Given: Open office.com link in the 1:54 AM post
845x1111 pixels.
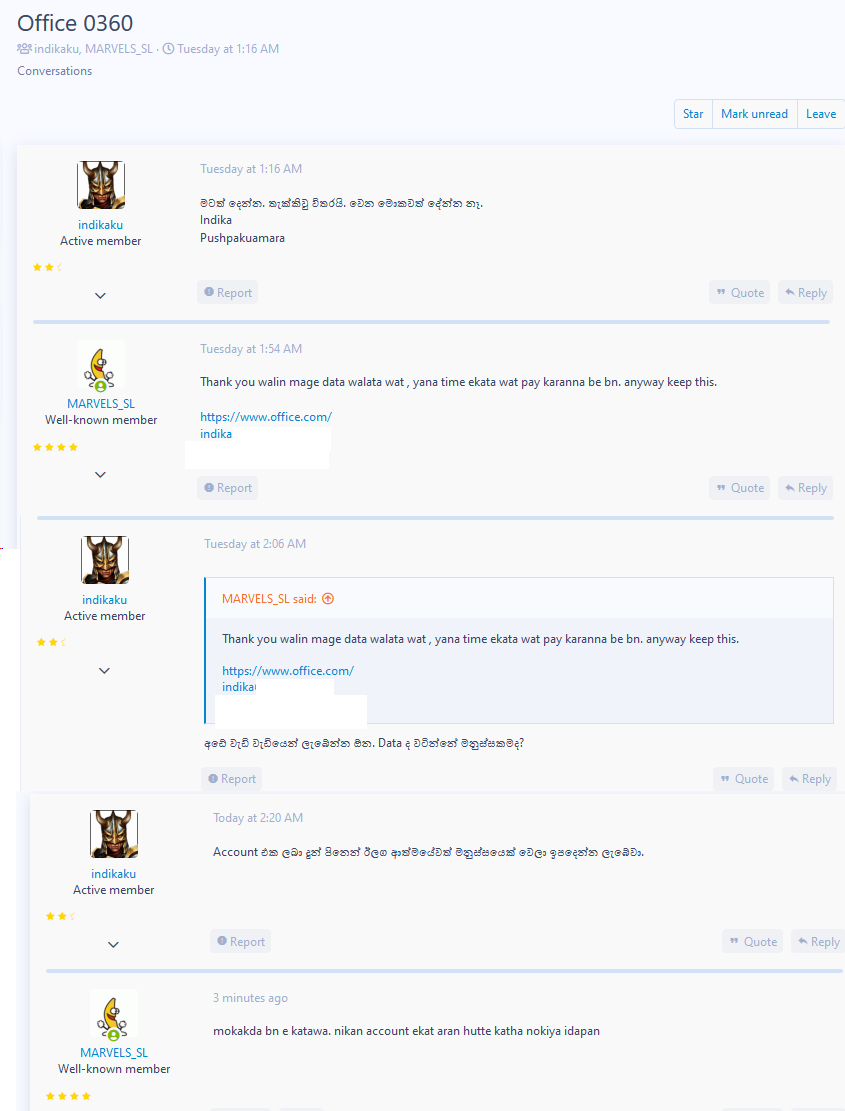Looking at the screenshot, I should (x=266, y=417).
